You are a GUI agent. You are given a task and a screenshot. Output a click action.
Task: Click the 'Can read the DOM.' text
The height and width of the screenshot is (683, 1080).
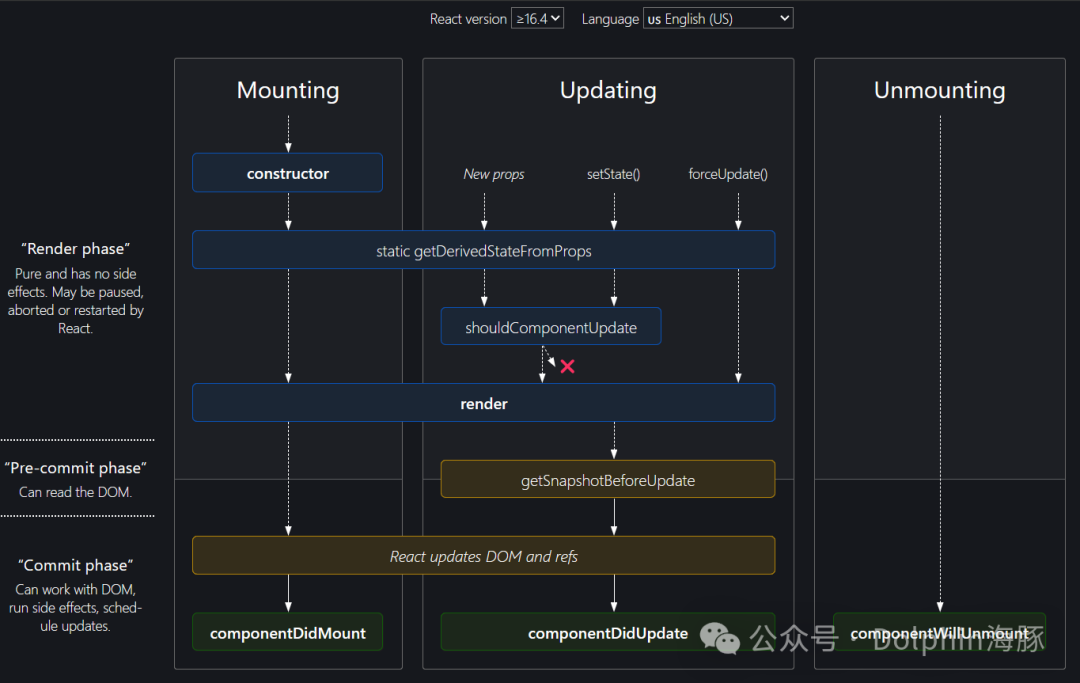tap(76, 492)
